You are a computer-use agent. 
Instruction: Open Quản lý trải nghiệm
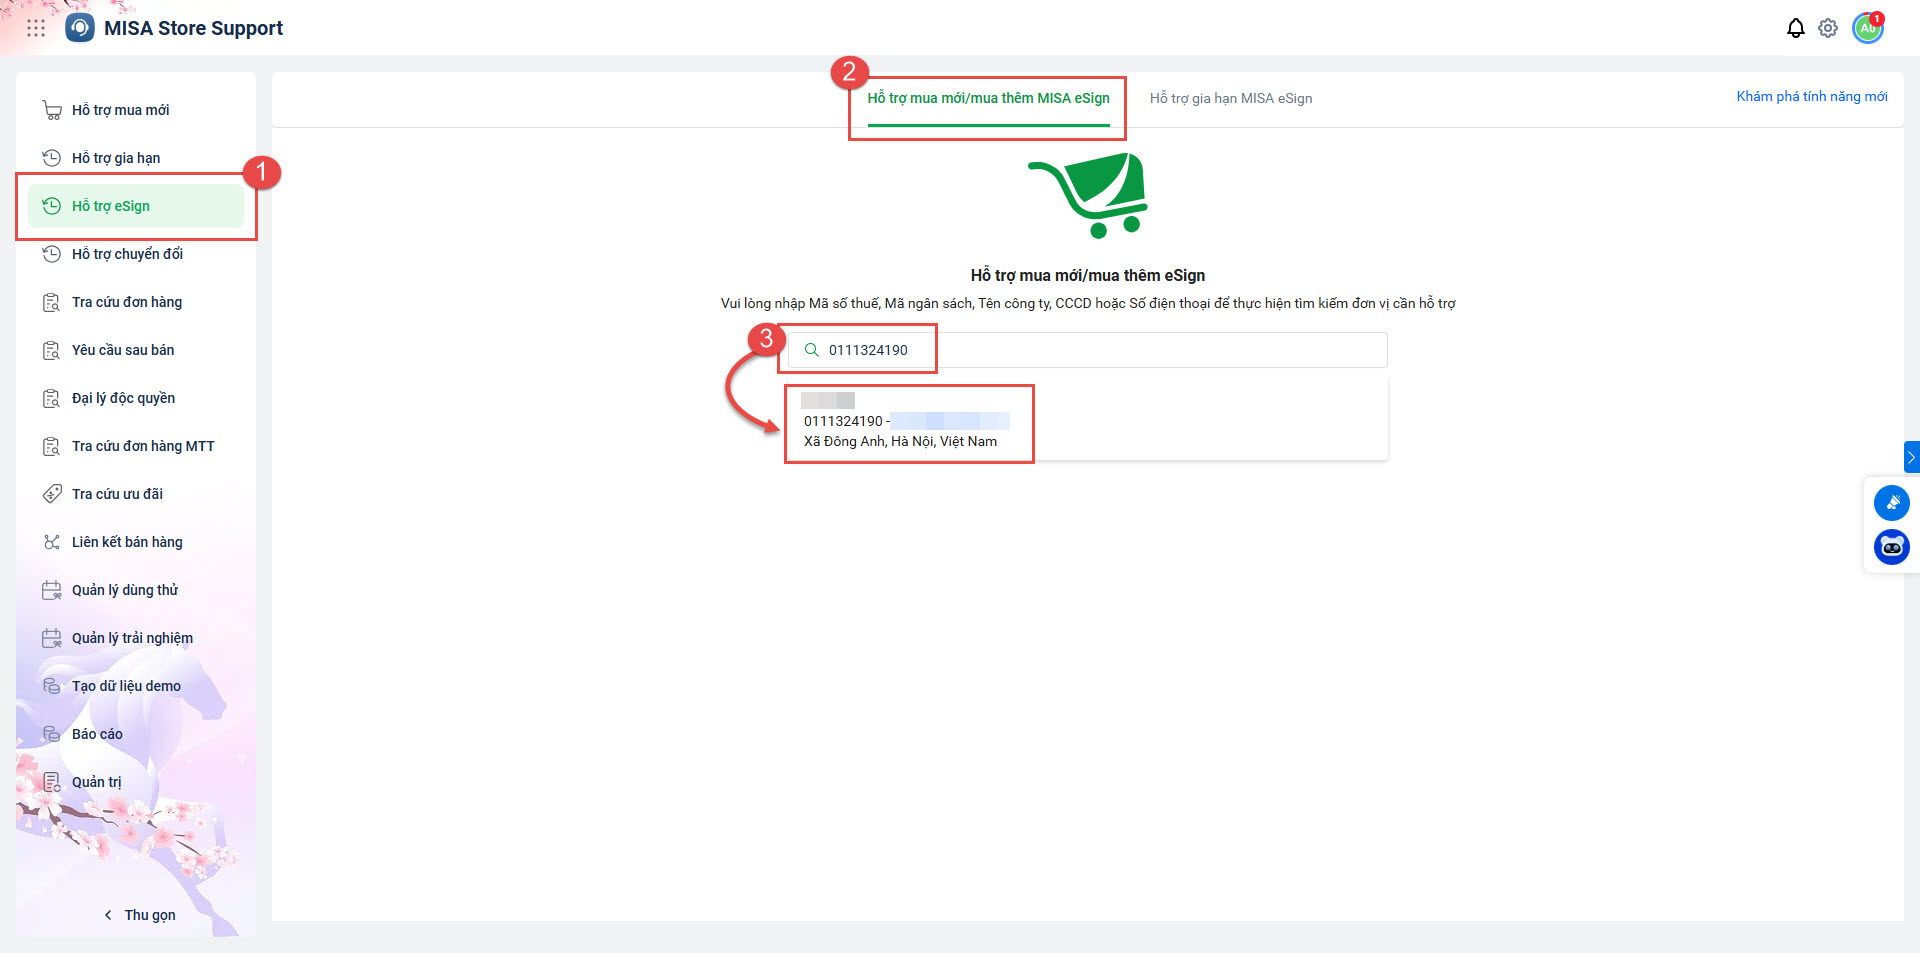click(x=136, y=638)
